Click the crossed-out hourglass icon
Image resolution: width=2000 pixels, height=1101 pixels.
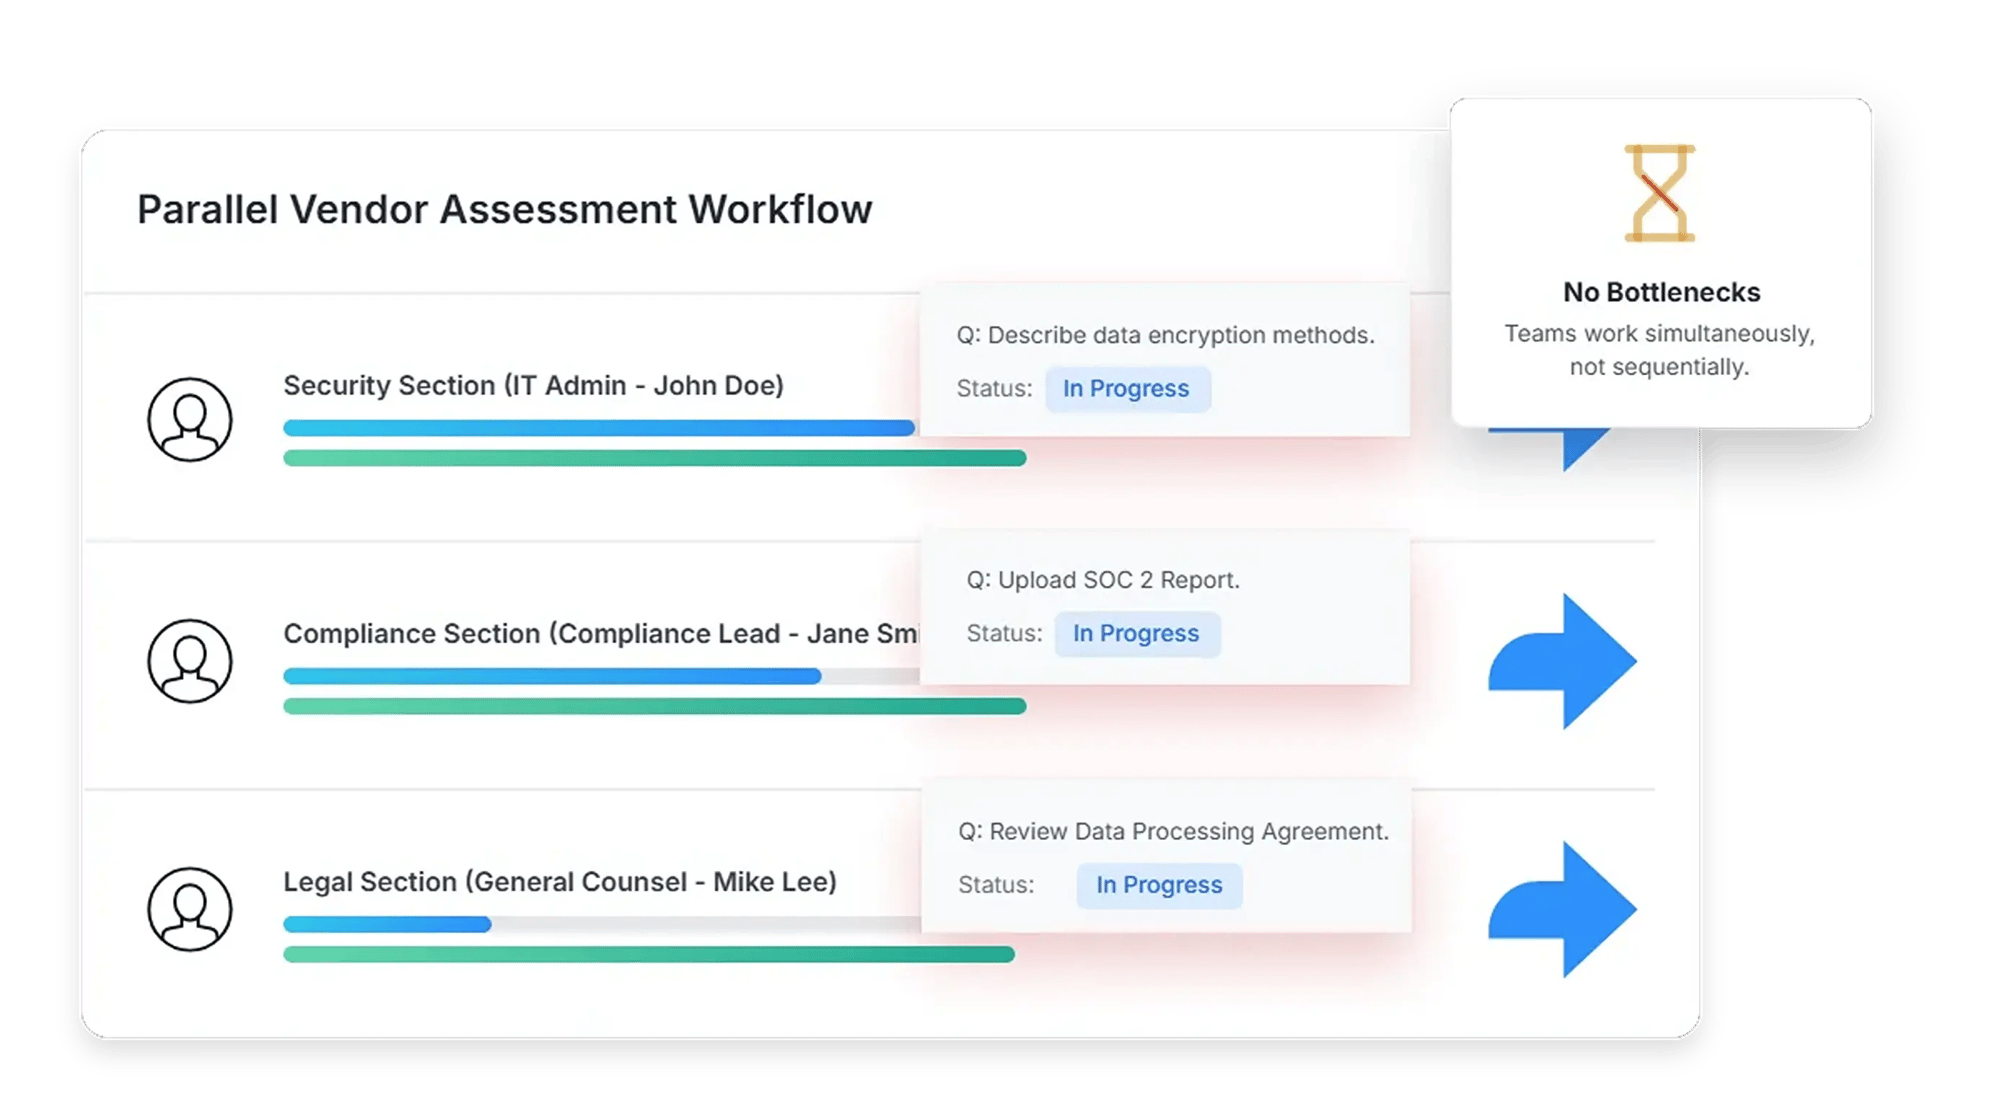1659,193
